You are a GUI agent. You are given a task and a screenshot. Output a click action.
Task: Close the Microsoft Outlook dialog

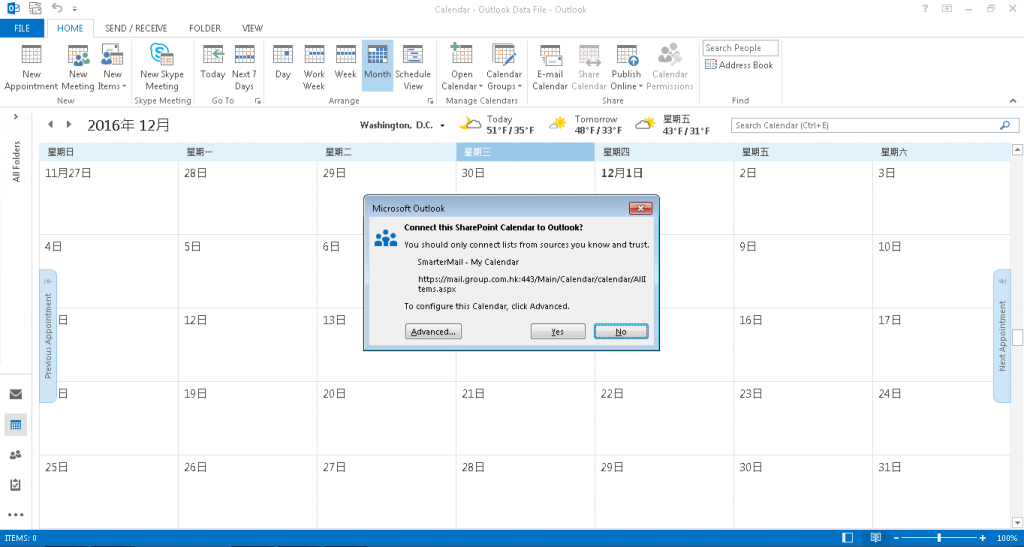click(641, 208)
